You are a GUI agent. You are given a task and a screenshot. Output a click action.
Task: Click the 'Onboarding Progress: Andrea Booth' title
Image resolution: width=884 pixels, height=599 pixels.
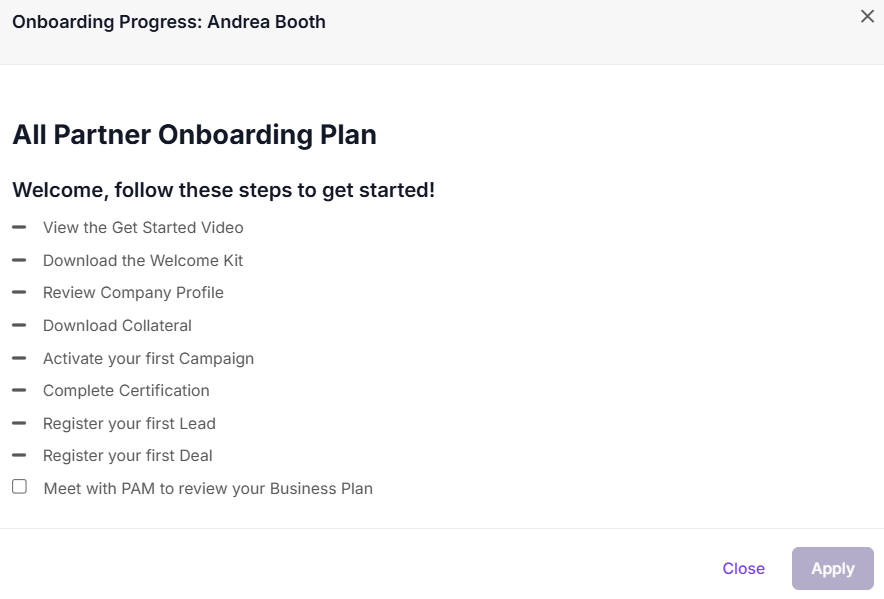[x=169, y=21]
